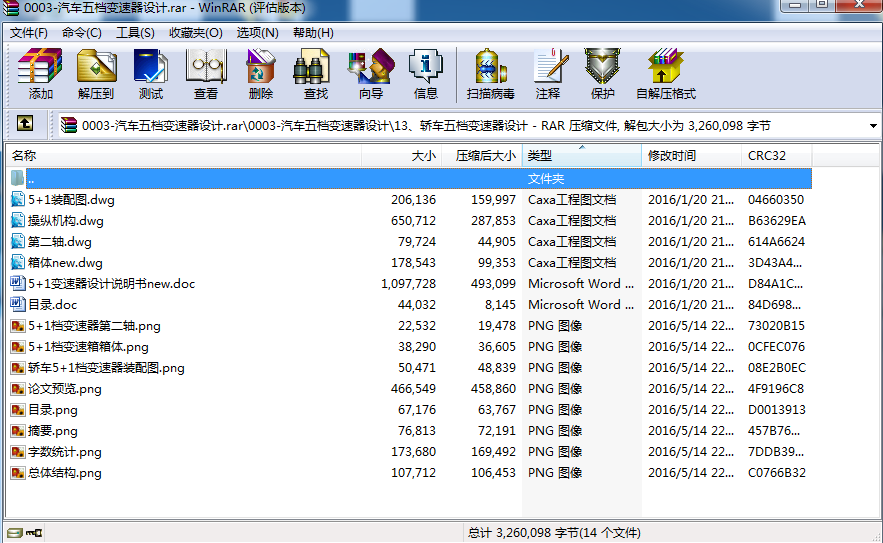This screenshot has height=543, width=883.
Task: Open the Favorites (收藏夹) menu
Action: (196, 33)
